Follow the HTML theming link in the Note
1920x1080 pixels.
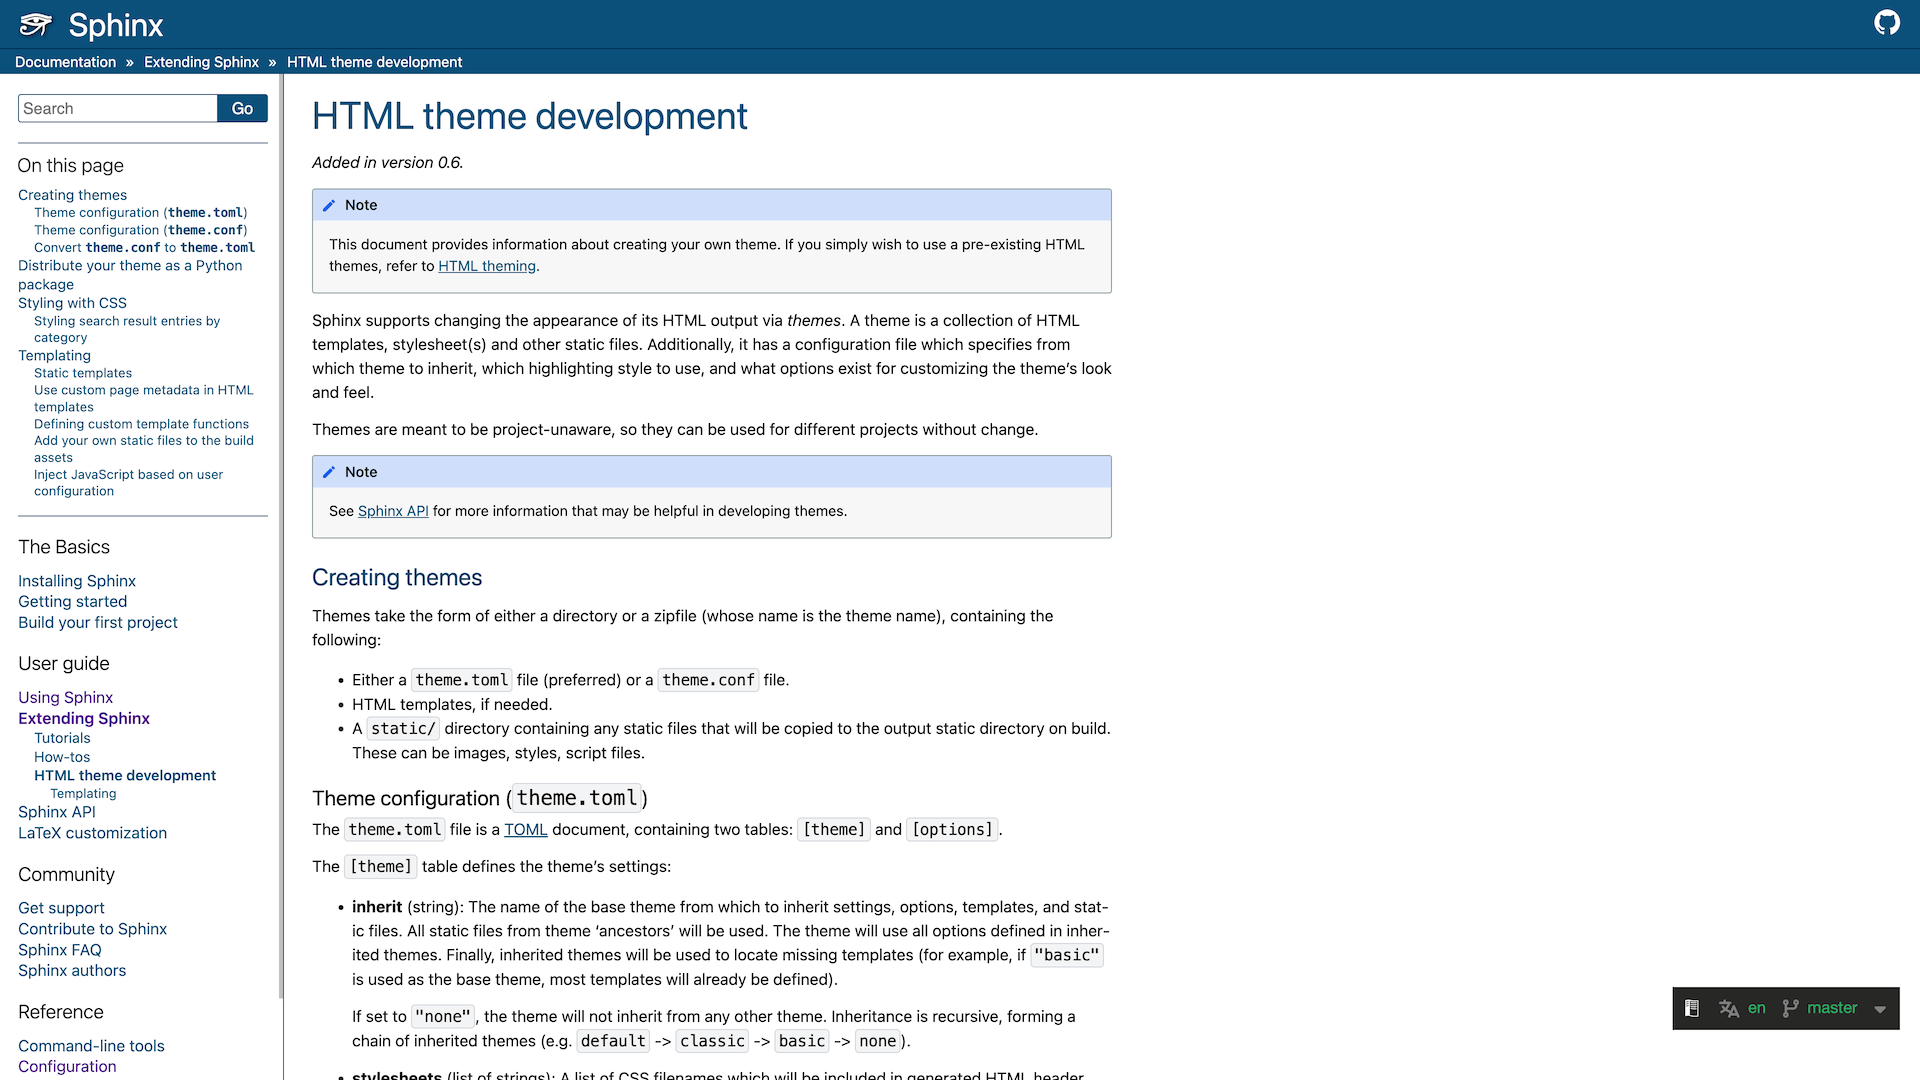click(487, 266)
